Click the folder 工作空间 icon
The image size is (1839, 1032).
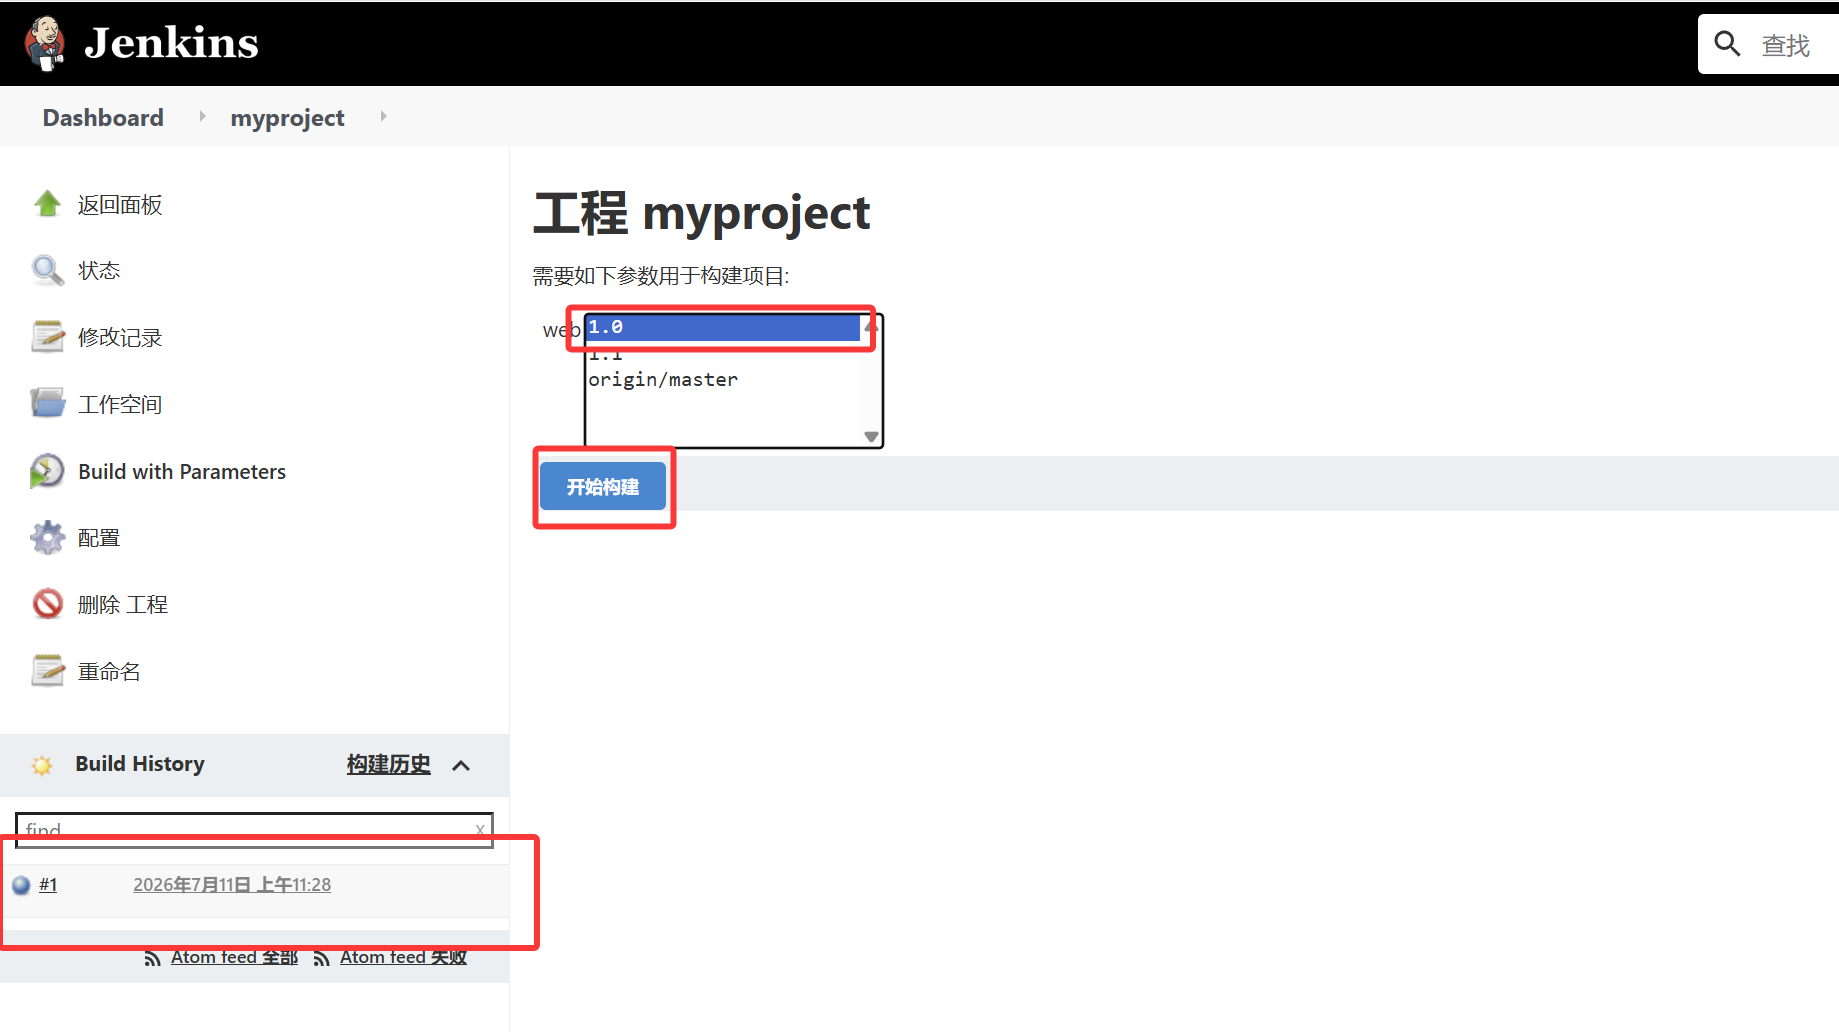(47, 403)
